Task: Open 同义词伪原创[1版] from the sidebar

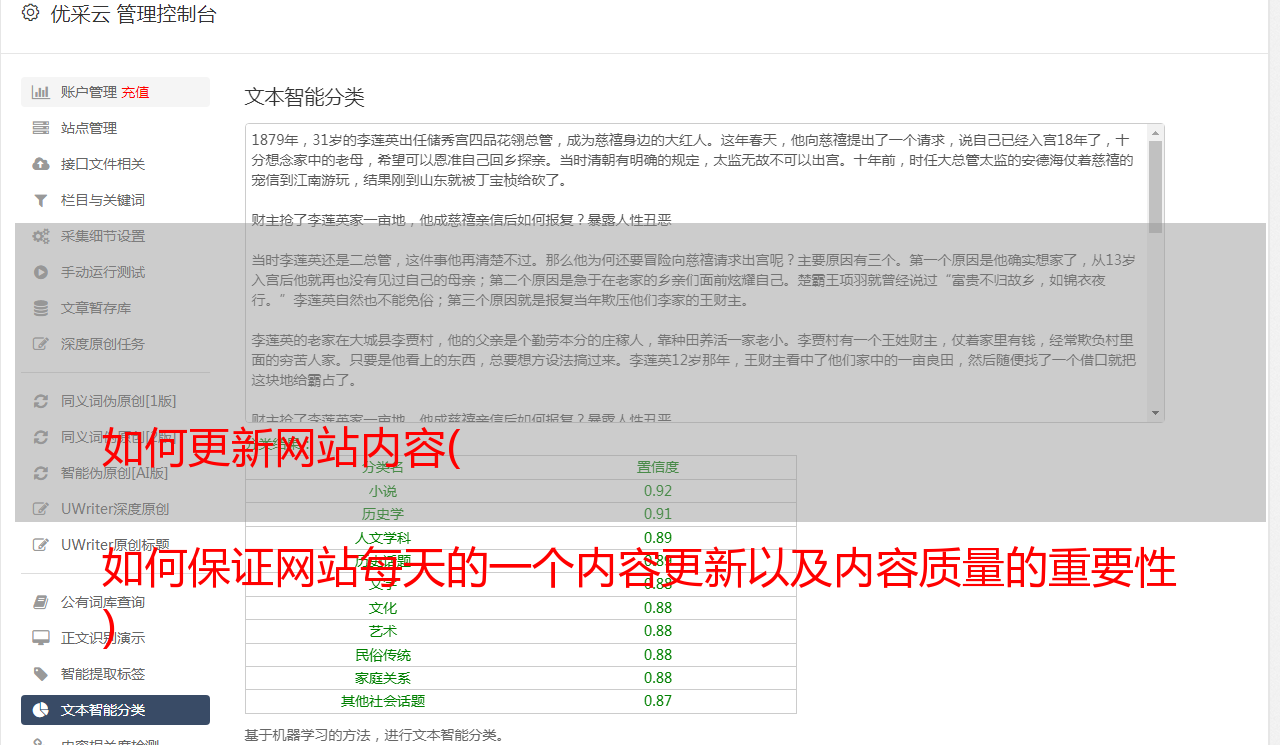Action: (x=118, y=401)
